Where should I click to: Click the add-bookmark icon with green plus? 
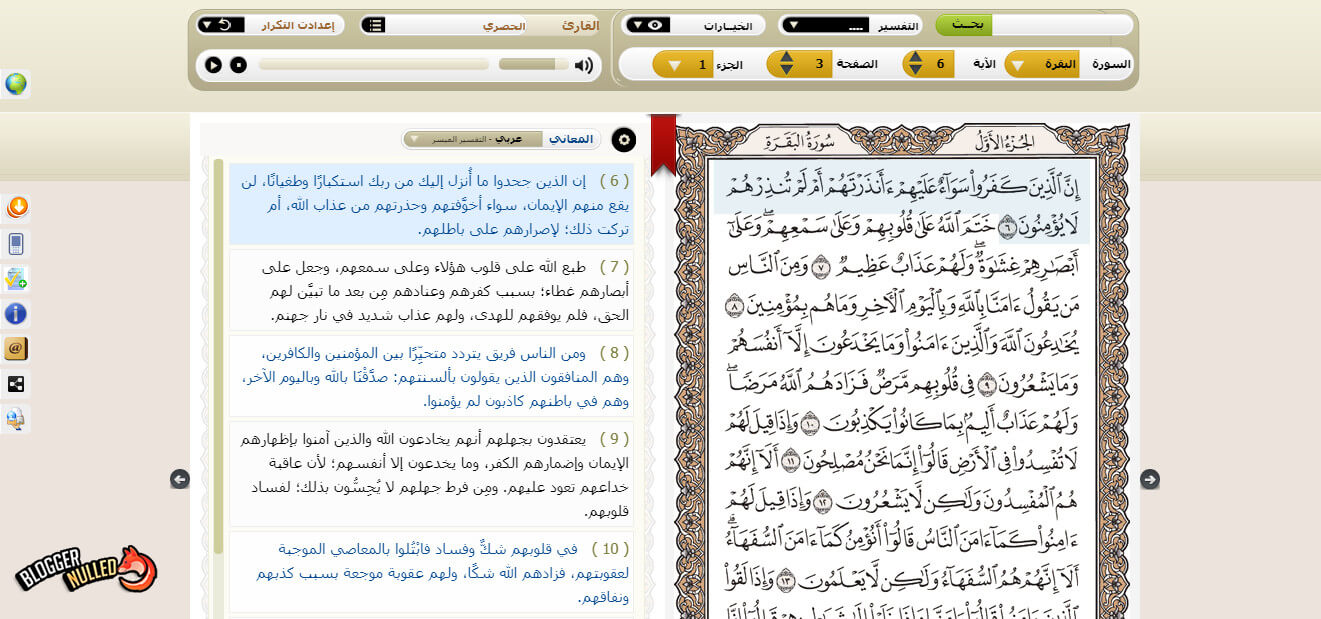tap(16, 279)
